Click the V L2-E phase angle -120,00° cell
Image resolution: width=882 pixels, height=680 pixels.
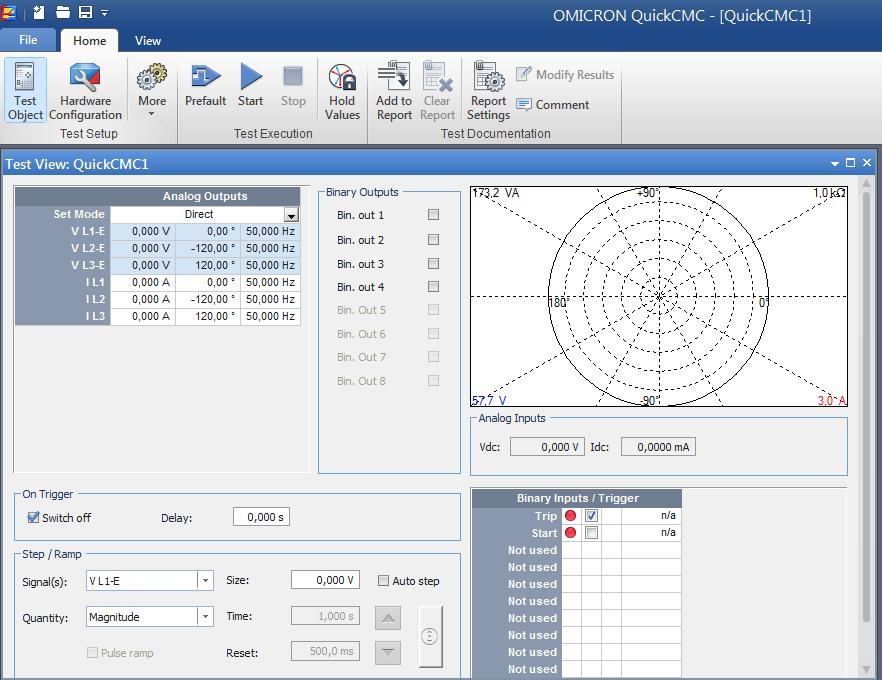coord(208,248)
